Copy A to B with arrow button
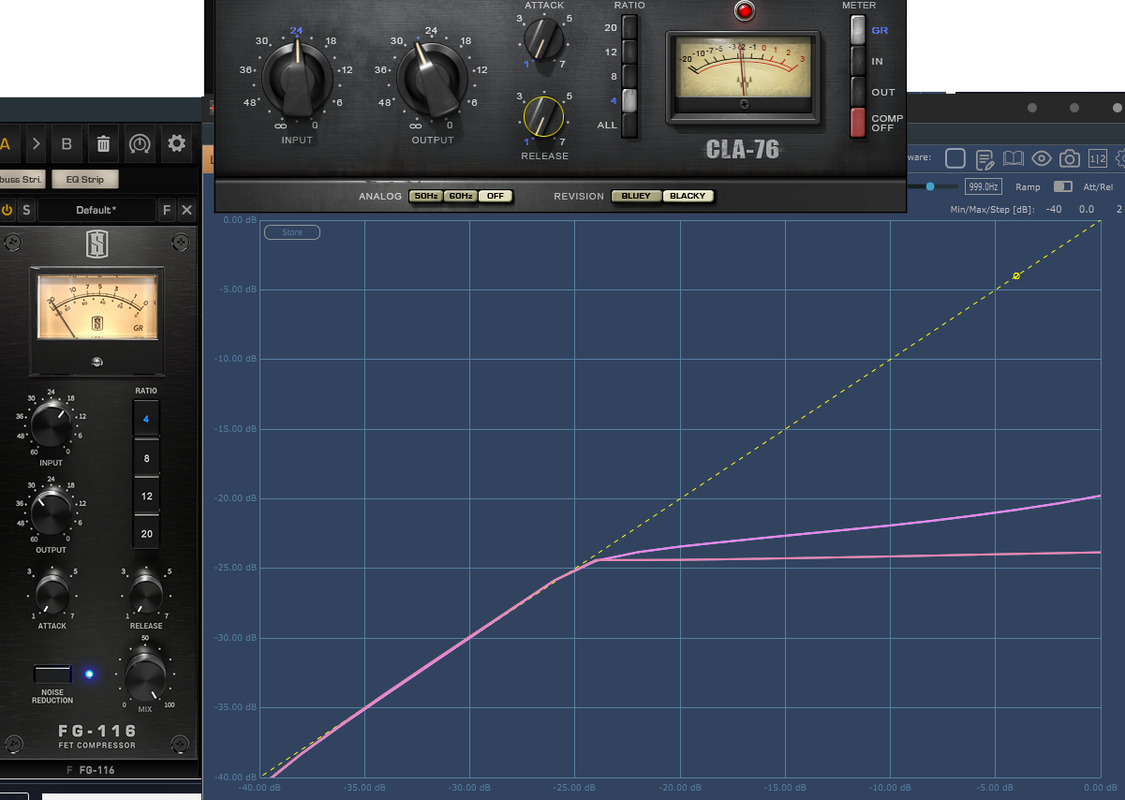 pyautogui.click(x=36, y=144)
